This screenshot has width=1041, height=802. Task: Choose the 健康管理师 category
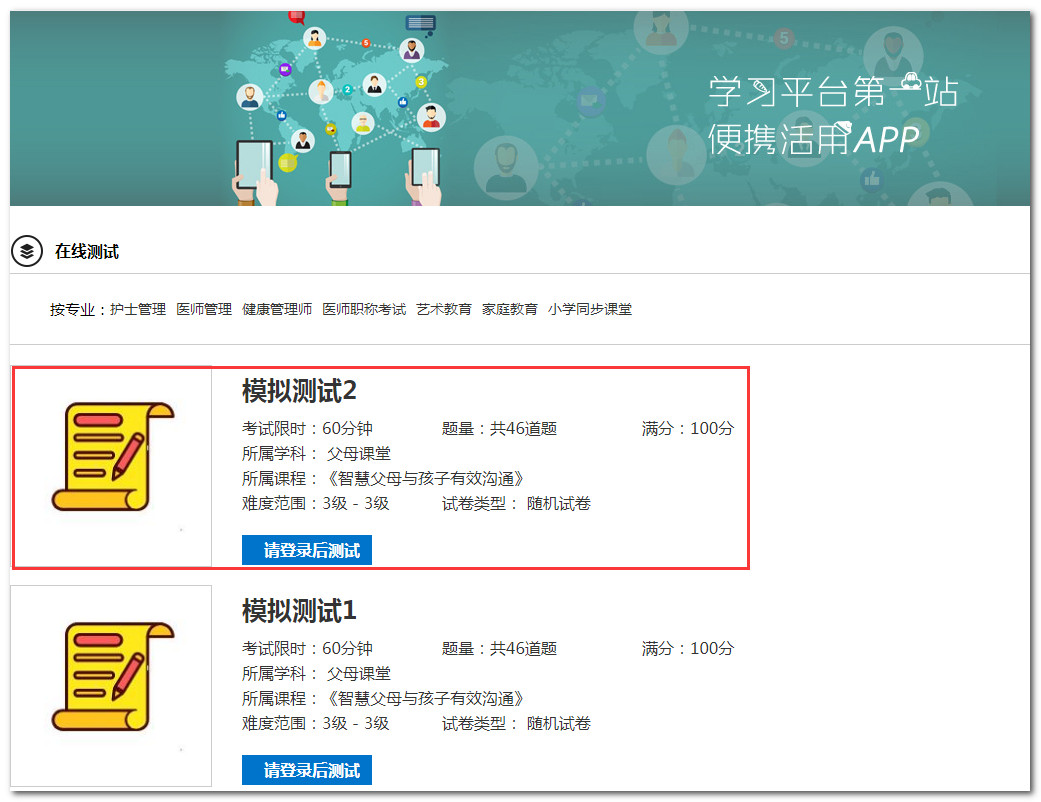pyautogui.click(x=277, y=310)
